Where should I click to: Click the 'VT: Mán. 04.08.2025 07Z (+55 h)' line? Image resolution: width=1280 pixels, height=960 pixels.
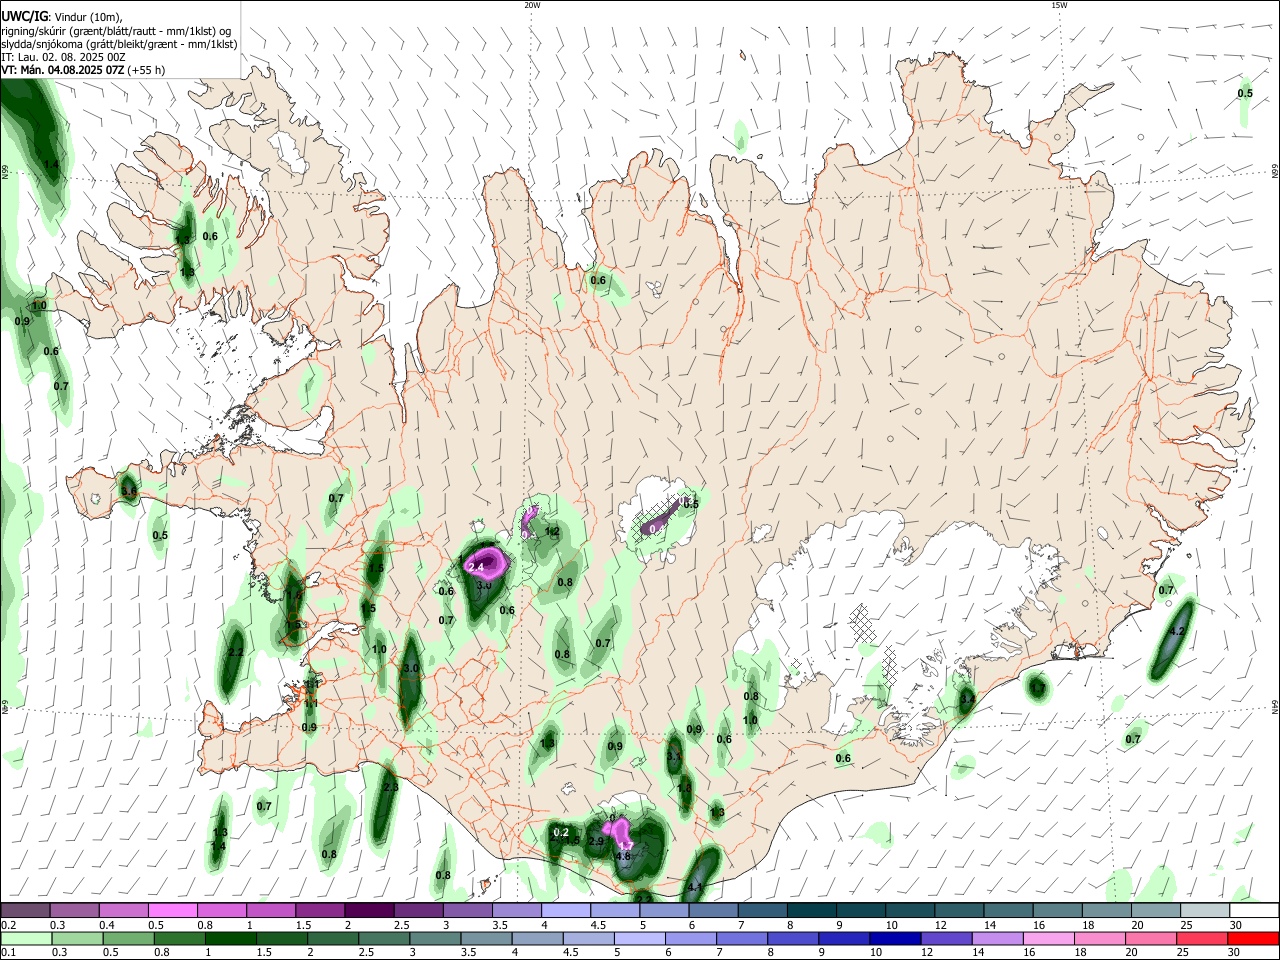pyautogui.click(x=83, y=70)
